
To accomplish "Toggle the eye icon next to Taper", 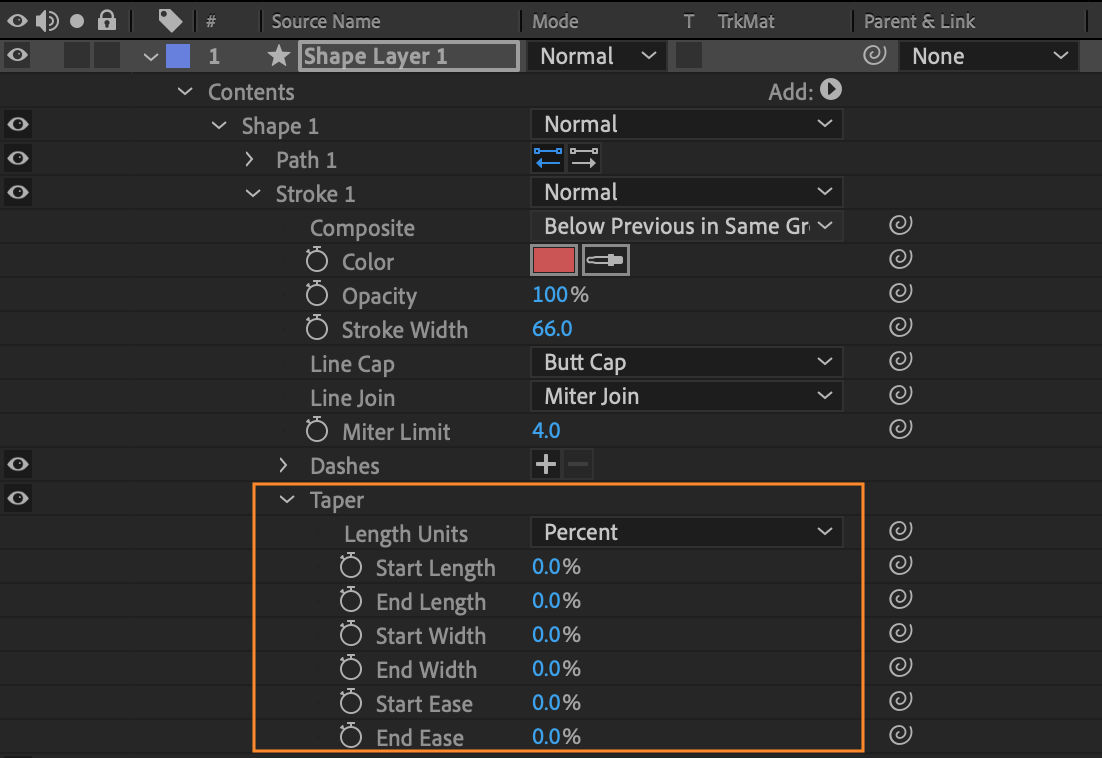I will tap(16, 498).
